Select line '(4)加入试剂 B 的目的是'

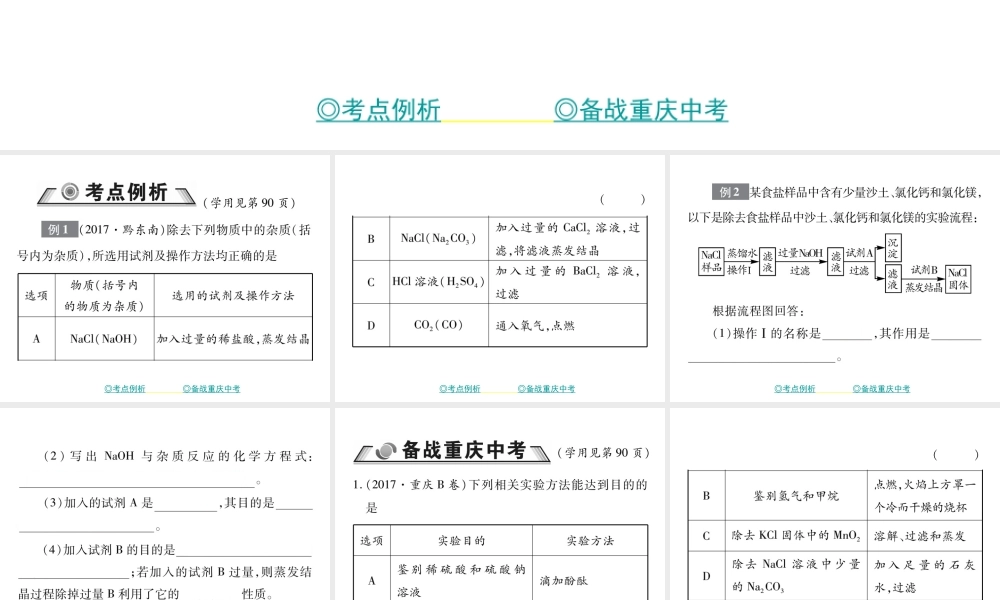[109, 550]
